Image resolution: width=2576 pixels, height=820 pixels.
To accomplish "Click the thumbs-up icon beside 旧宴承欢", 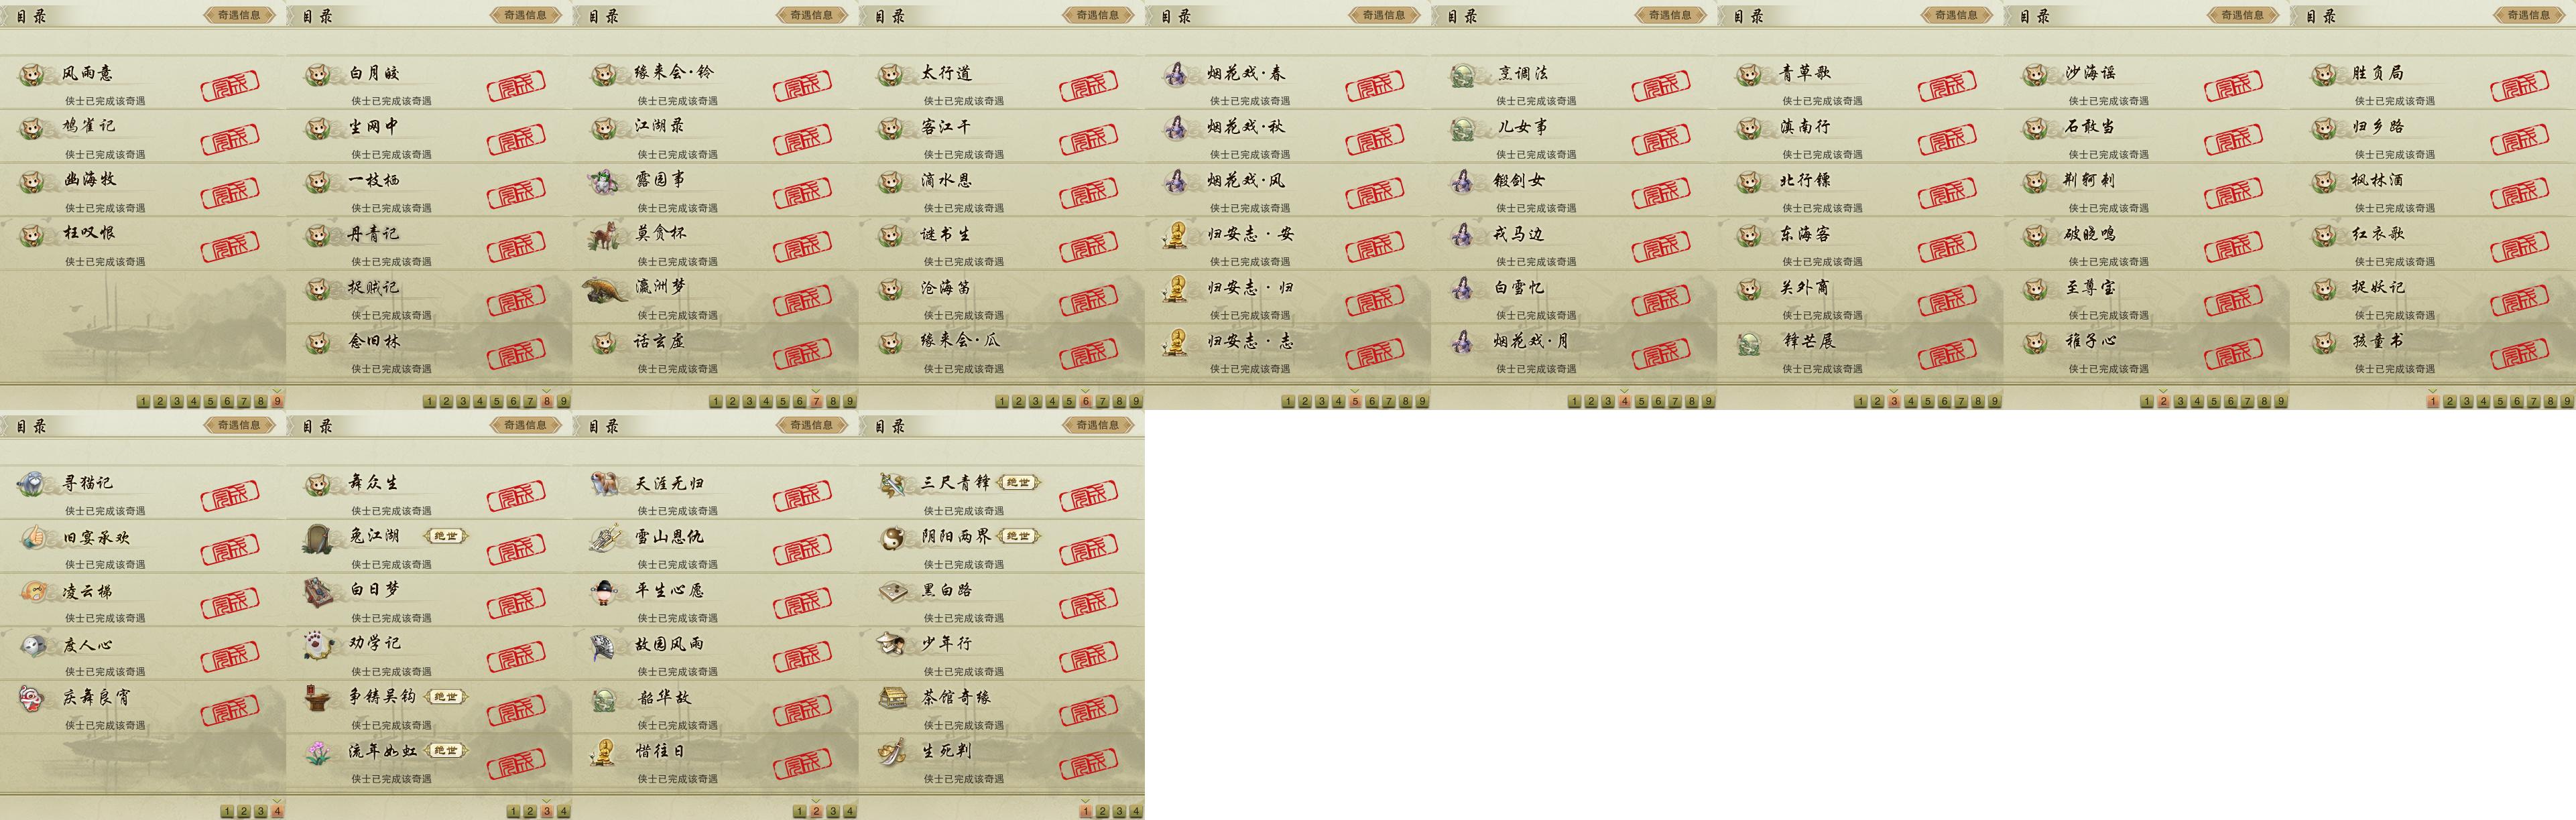I will tap(33, 538).
